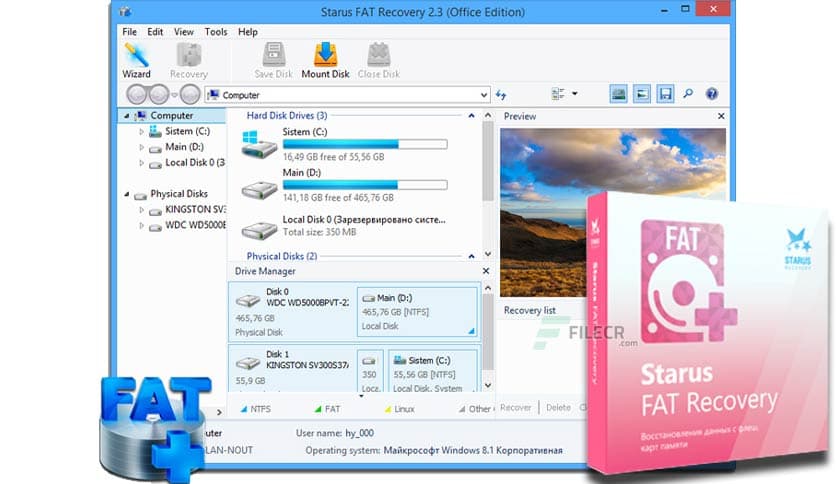Collapse the Computer tree node

[x=126, y=116]
